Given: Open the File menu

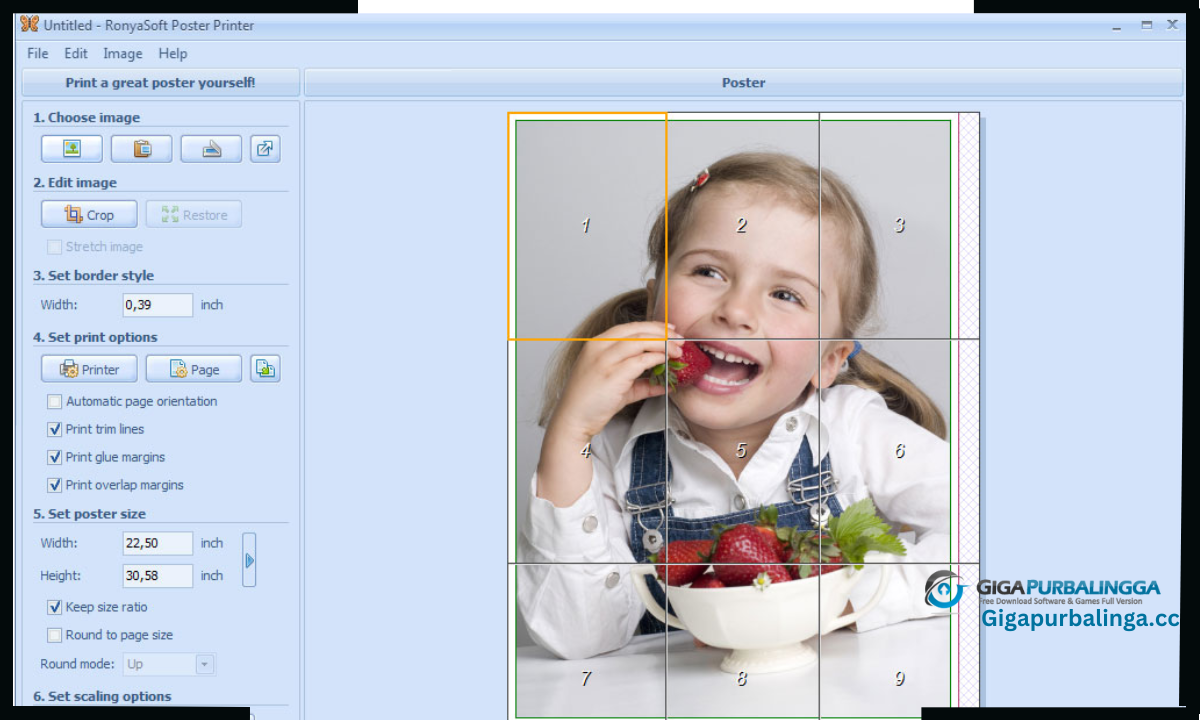Looking at the screenshot, I should click(38, 54).
